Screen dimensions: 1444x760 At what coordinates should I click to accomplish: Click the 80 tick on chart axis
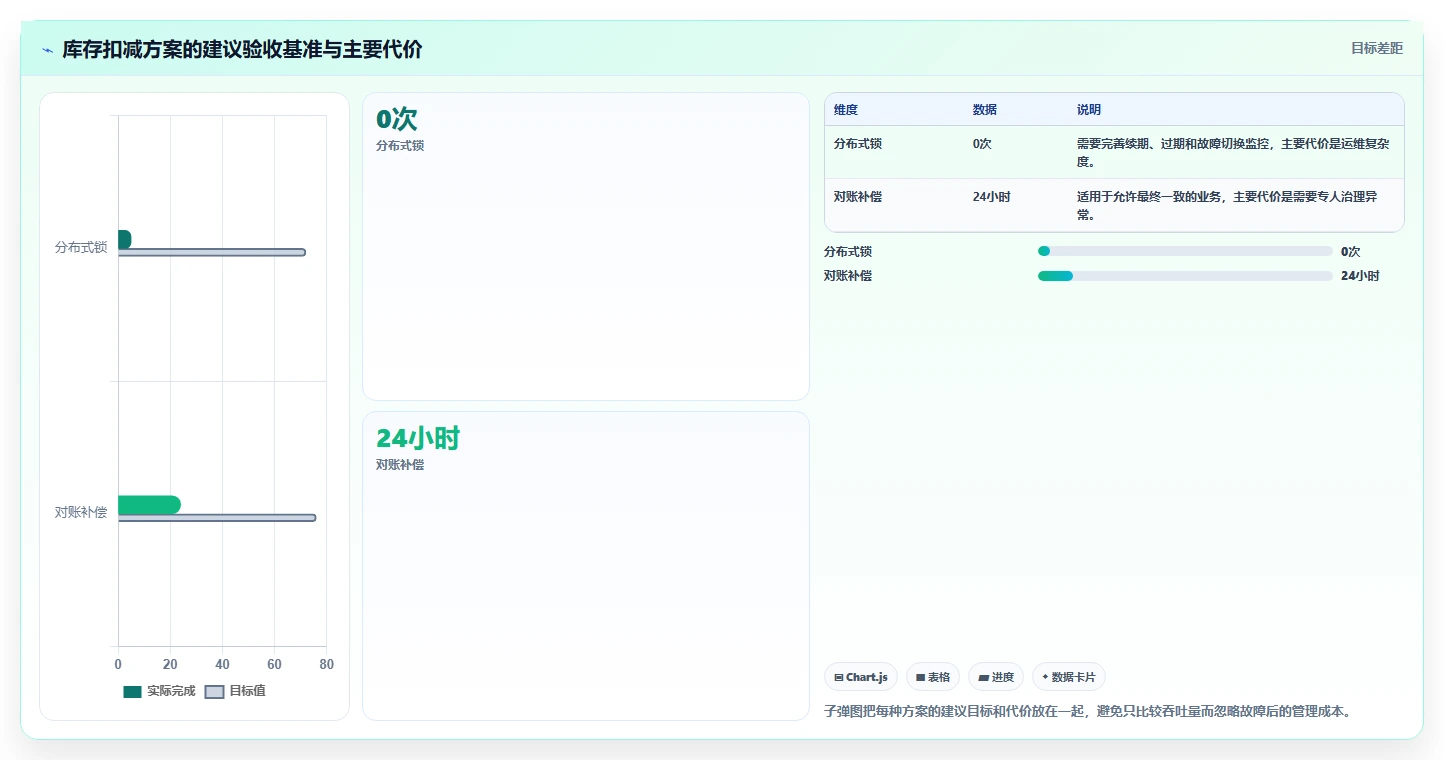coord(326,665)
